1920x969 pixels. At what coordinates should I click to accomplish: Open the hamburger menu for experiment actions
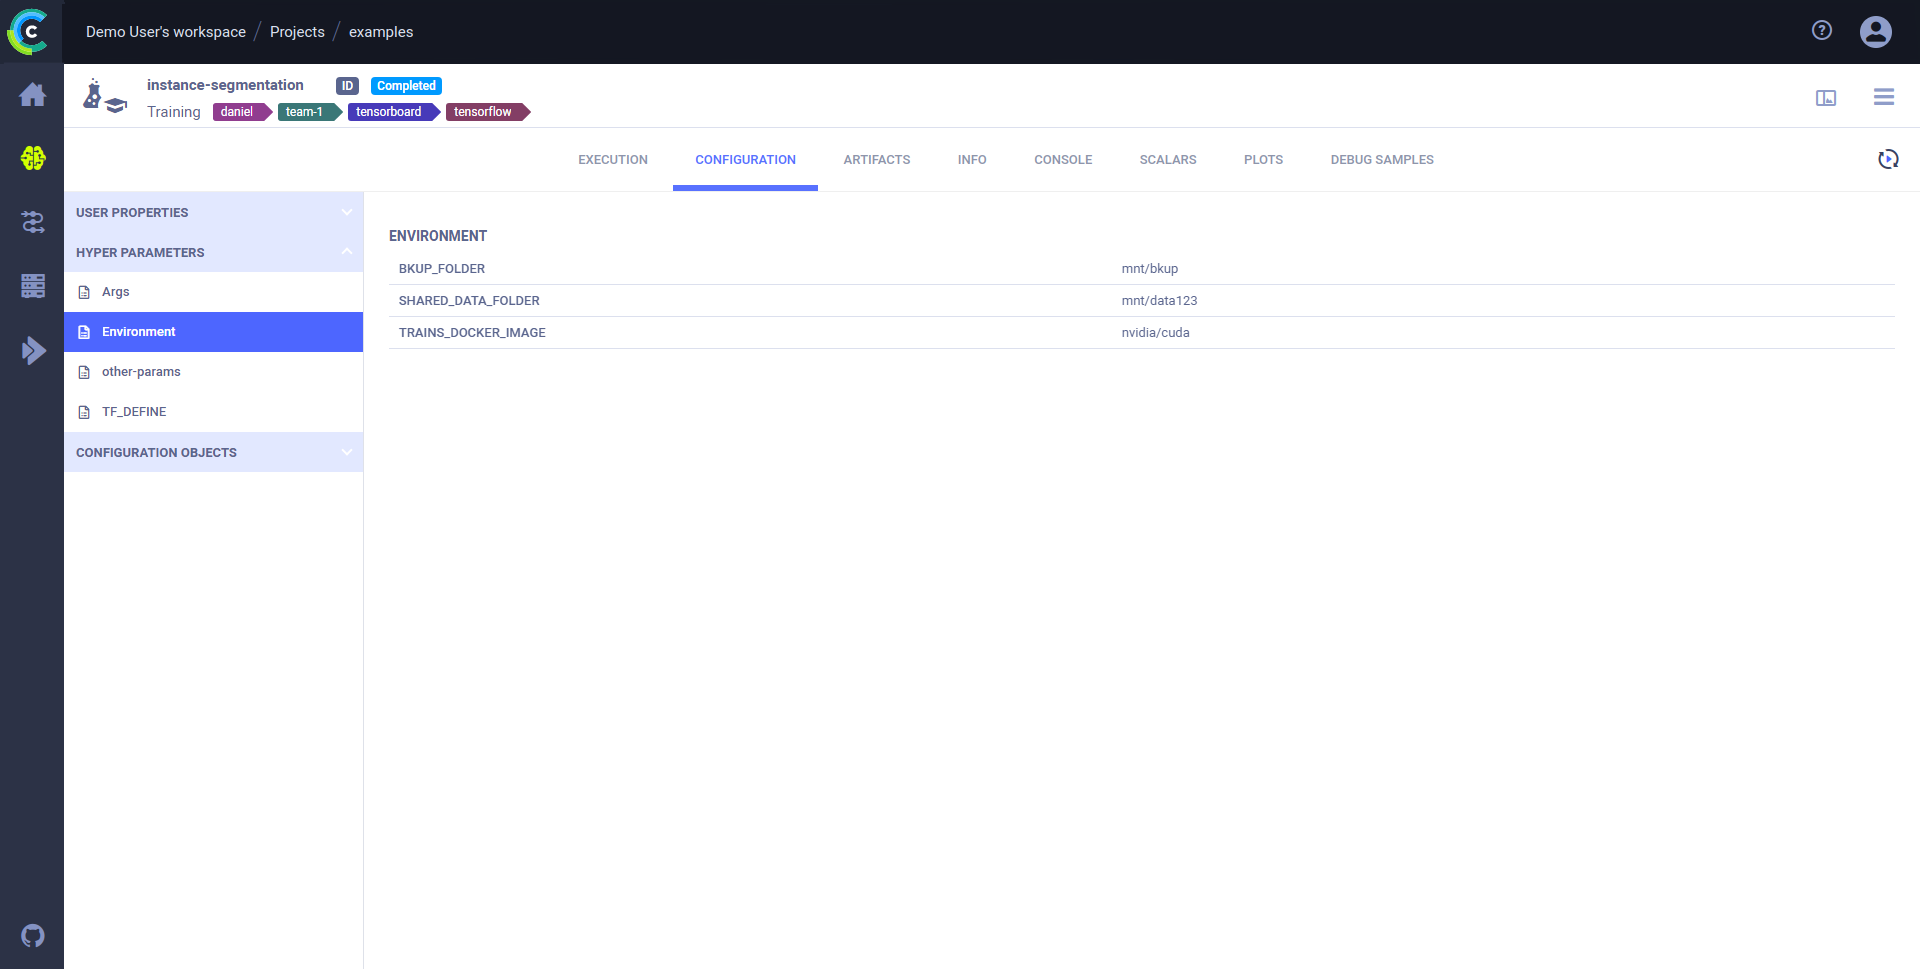coord(1883,97)
